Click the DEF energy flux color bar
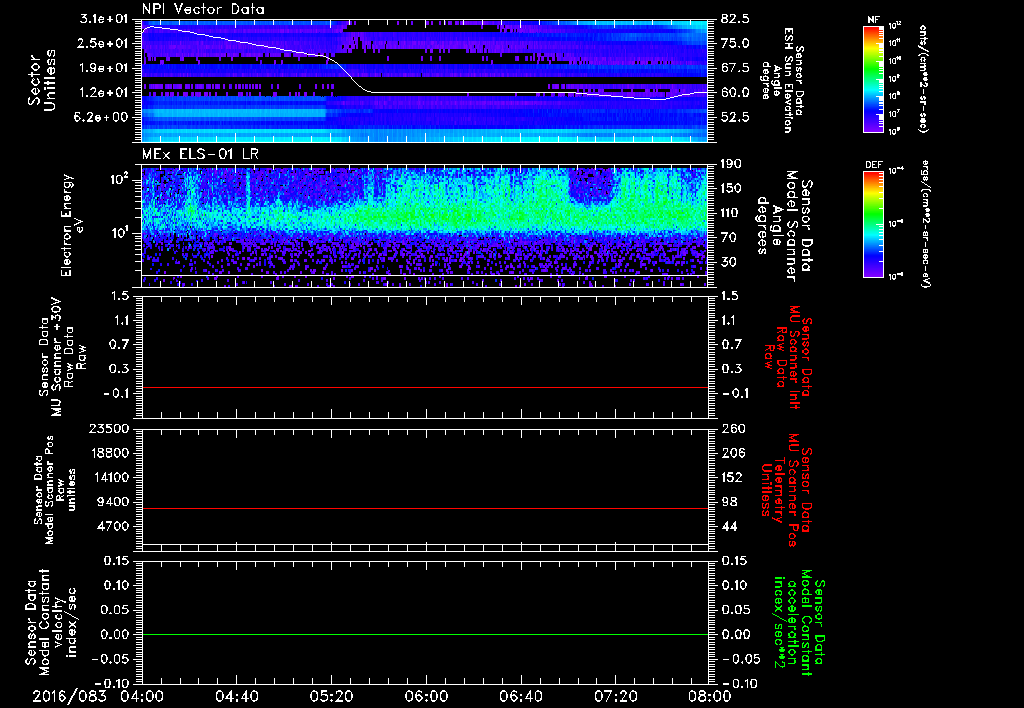This screenshot has height=708, width=1024. (874, 224)
